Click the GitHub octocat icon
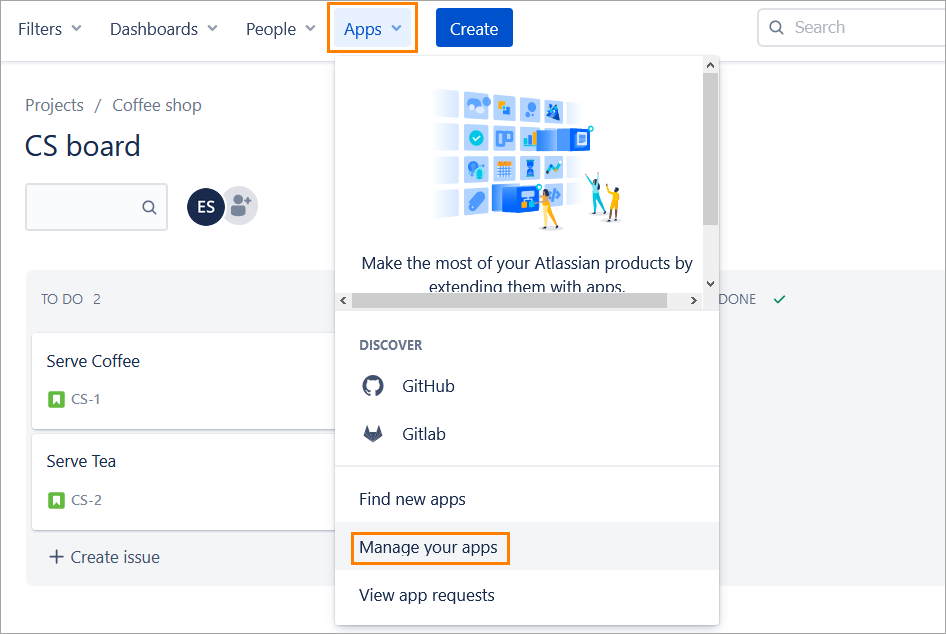 [373, 386]
